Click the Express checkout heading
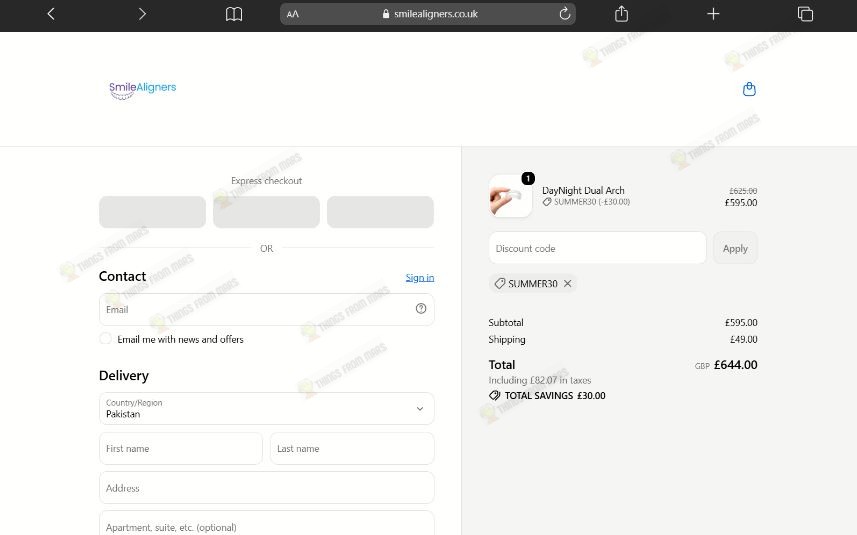Screen dimensions: 857x535 point(266,180)
